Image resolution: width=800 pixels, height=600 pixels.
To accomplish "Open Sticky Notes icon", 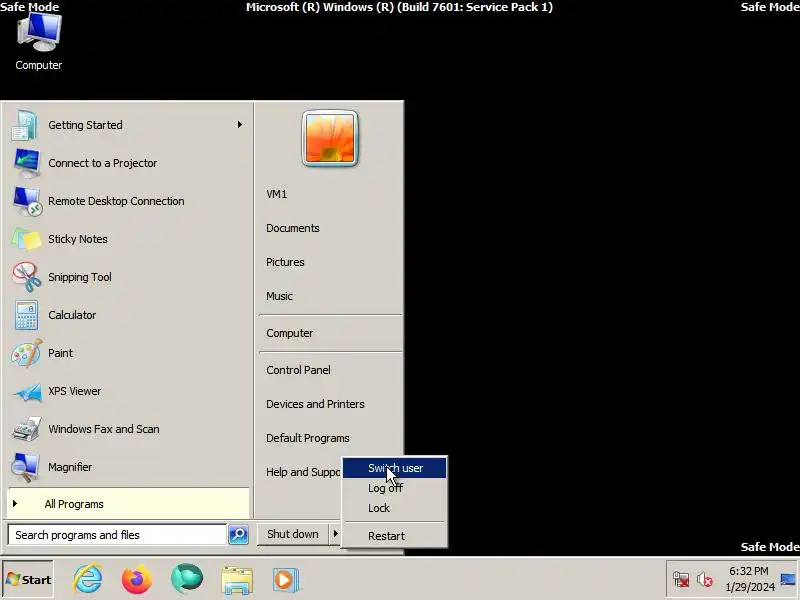I will click(27, 239).
